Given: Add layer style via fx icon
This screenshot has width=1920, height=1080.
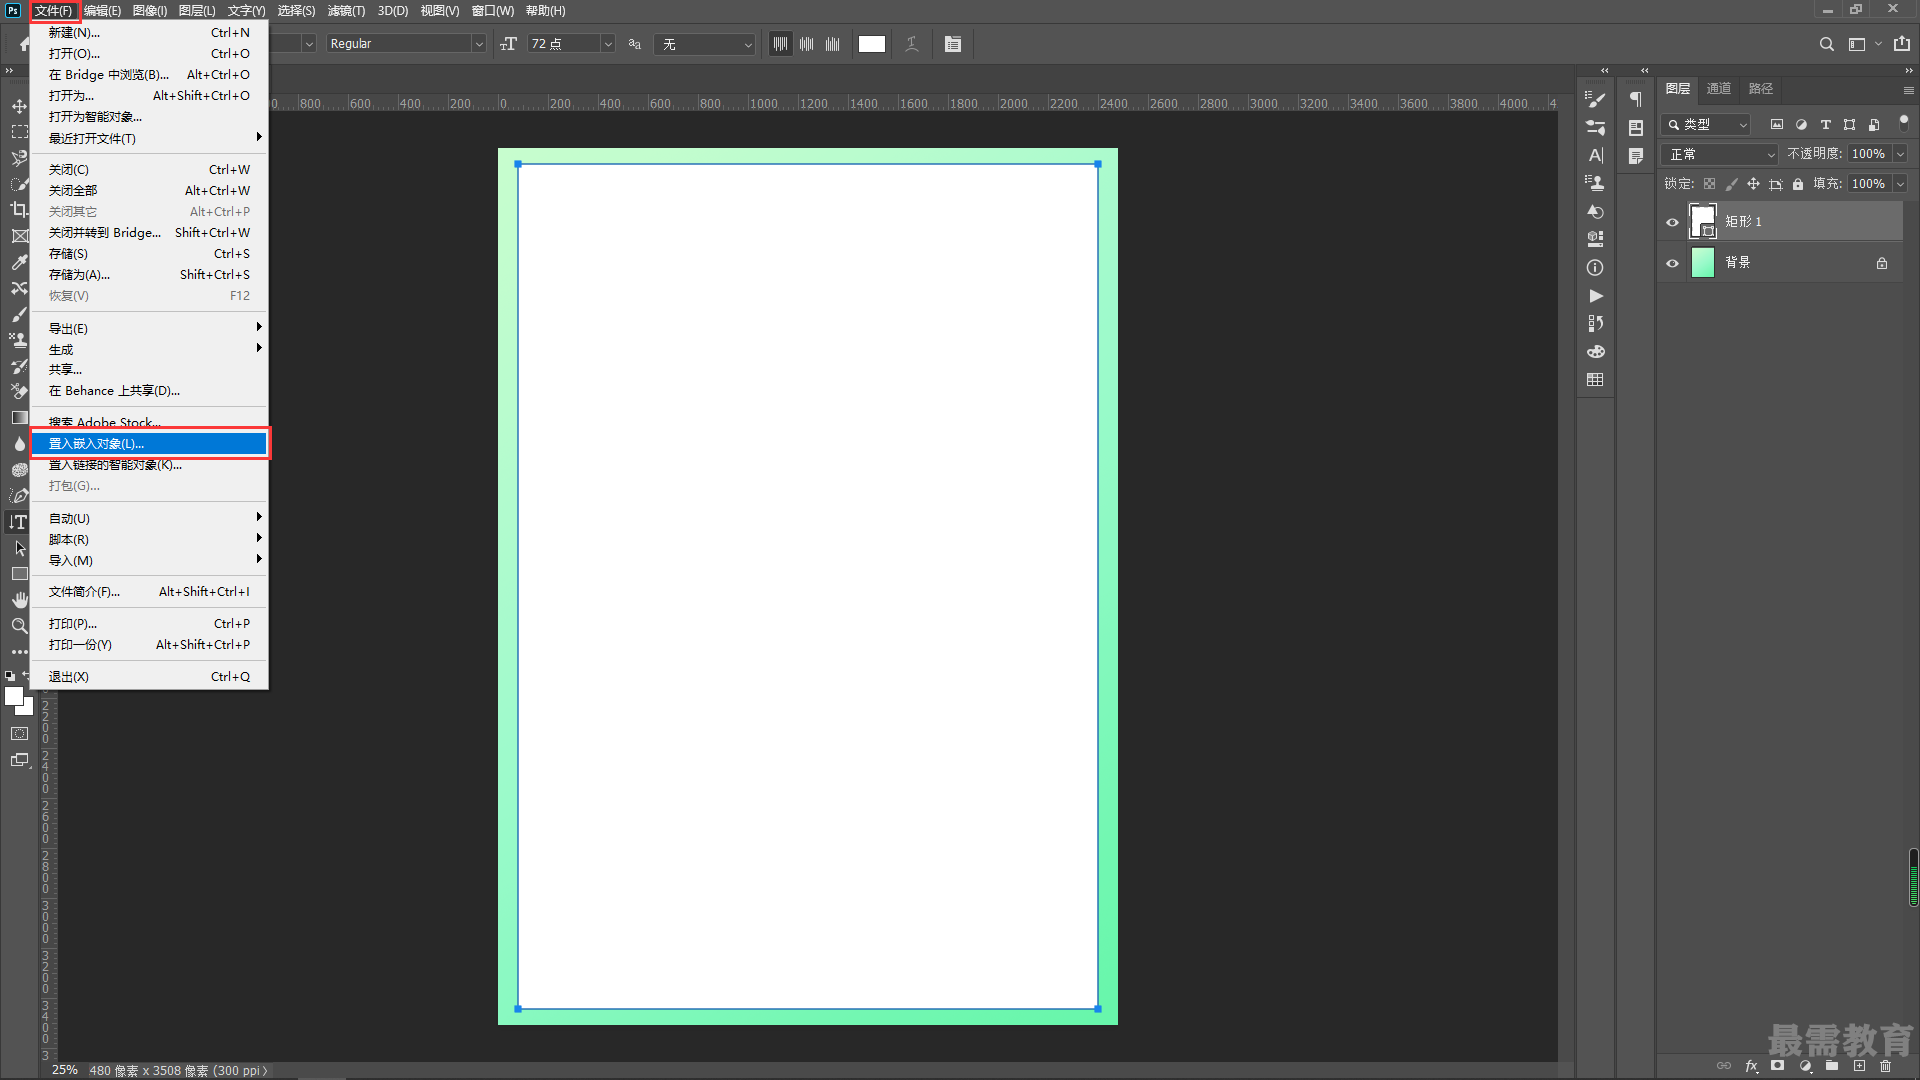Looking at the screenshot, I should 1751,1066.
